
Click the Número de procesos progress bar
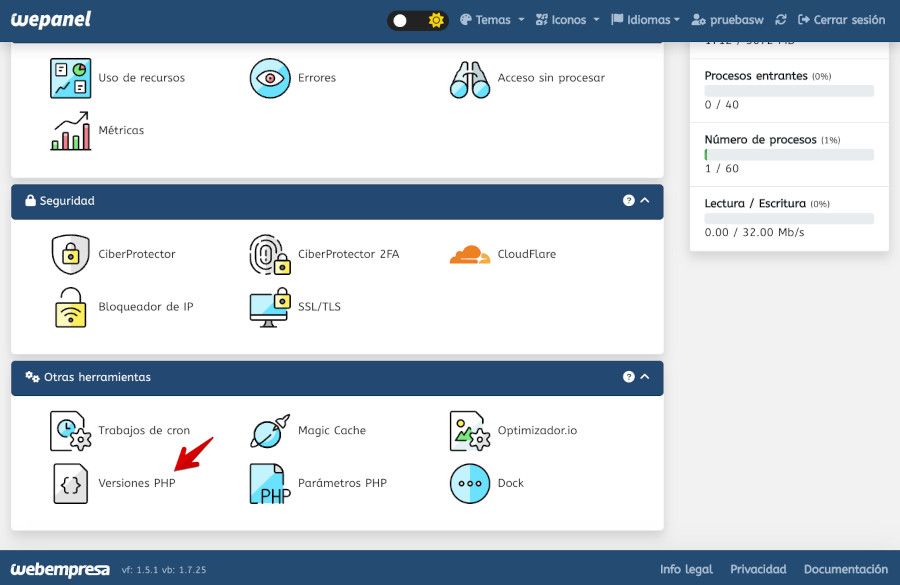(x=789, y=154)
